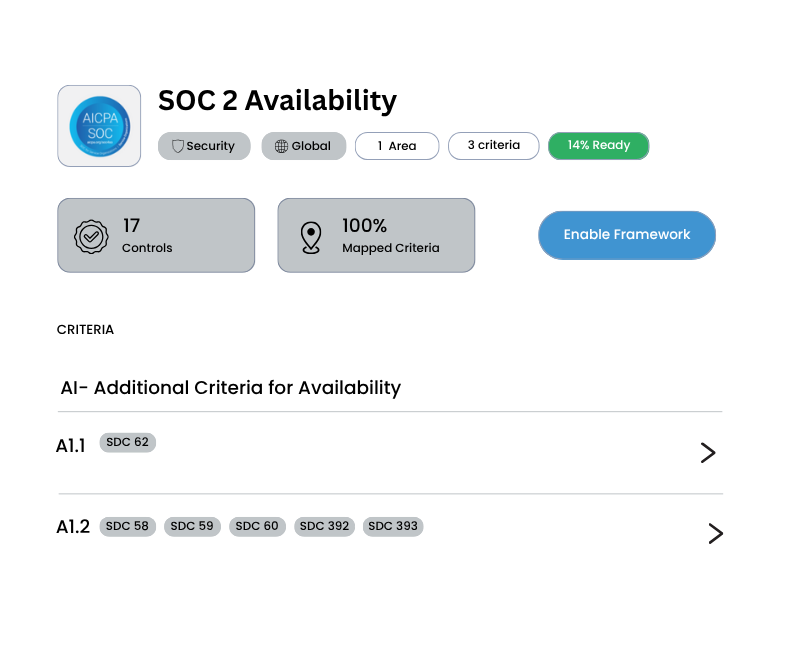Expand the A1.1 criteria row chevron
Image resolution: width=800 pixels, height=650 pixels.
(x=708, y=453)
